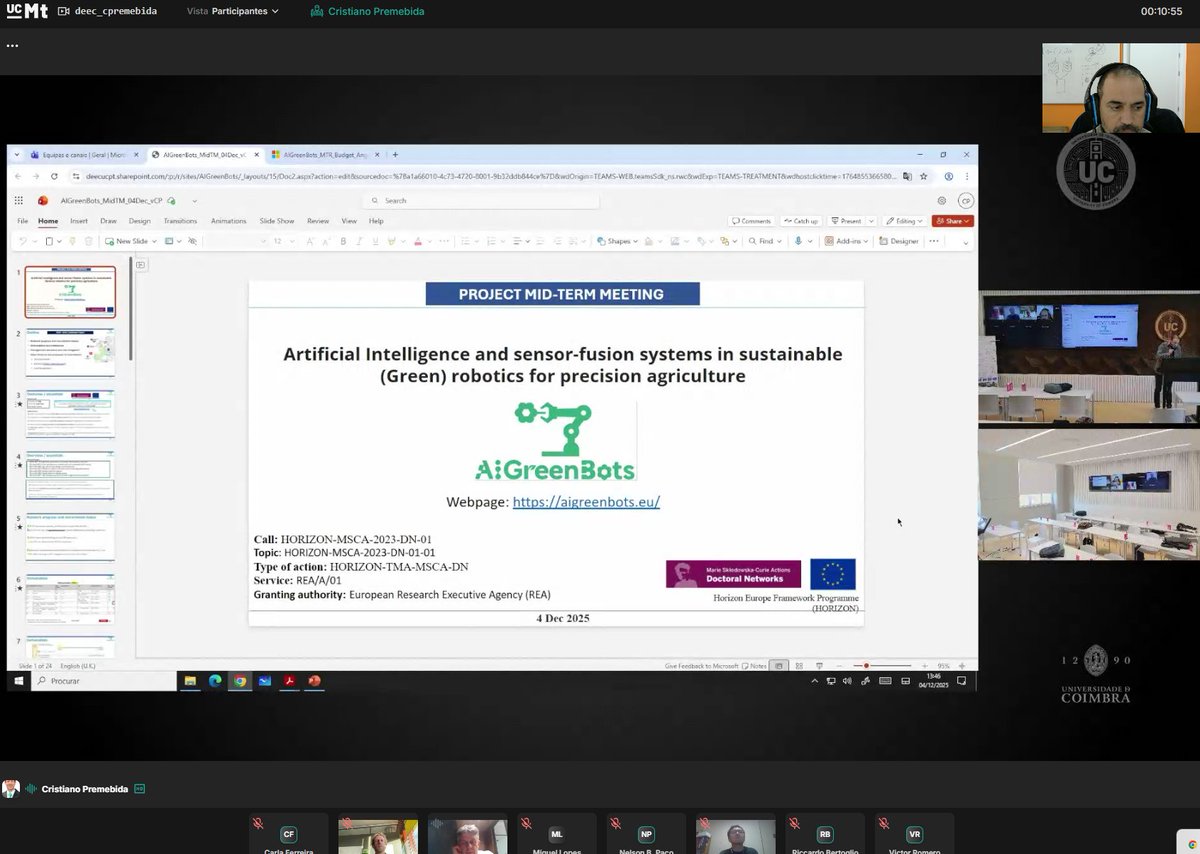Click the app launcher grid icon in PowerPoint
The width and height of the screenshot is (1200, 854).
(x=18, y=200)
